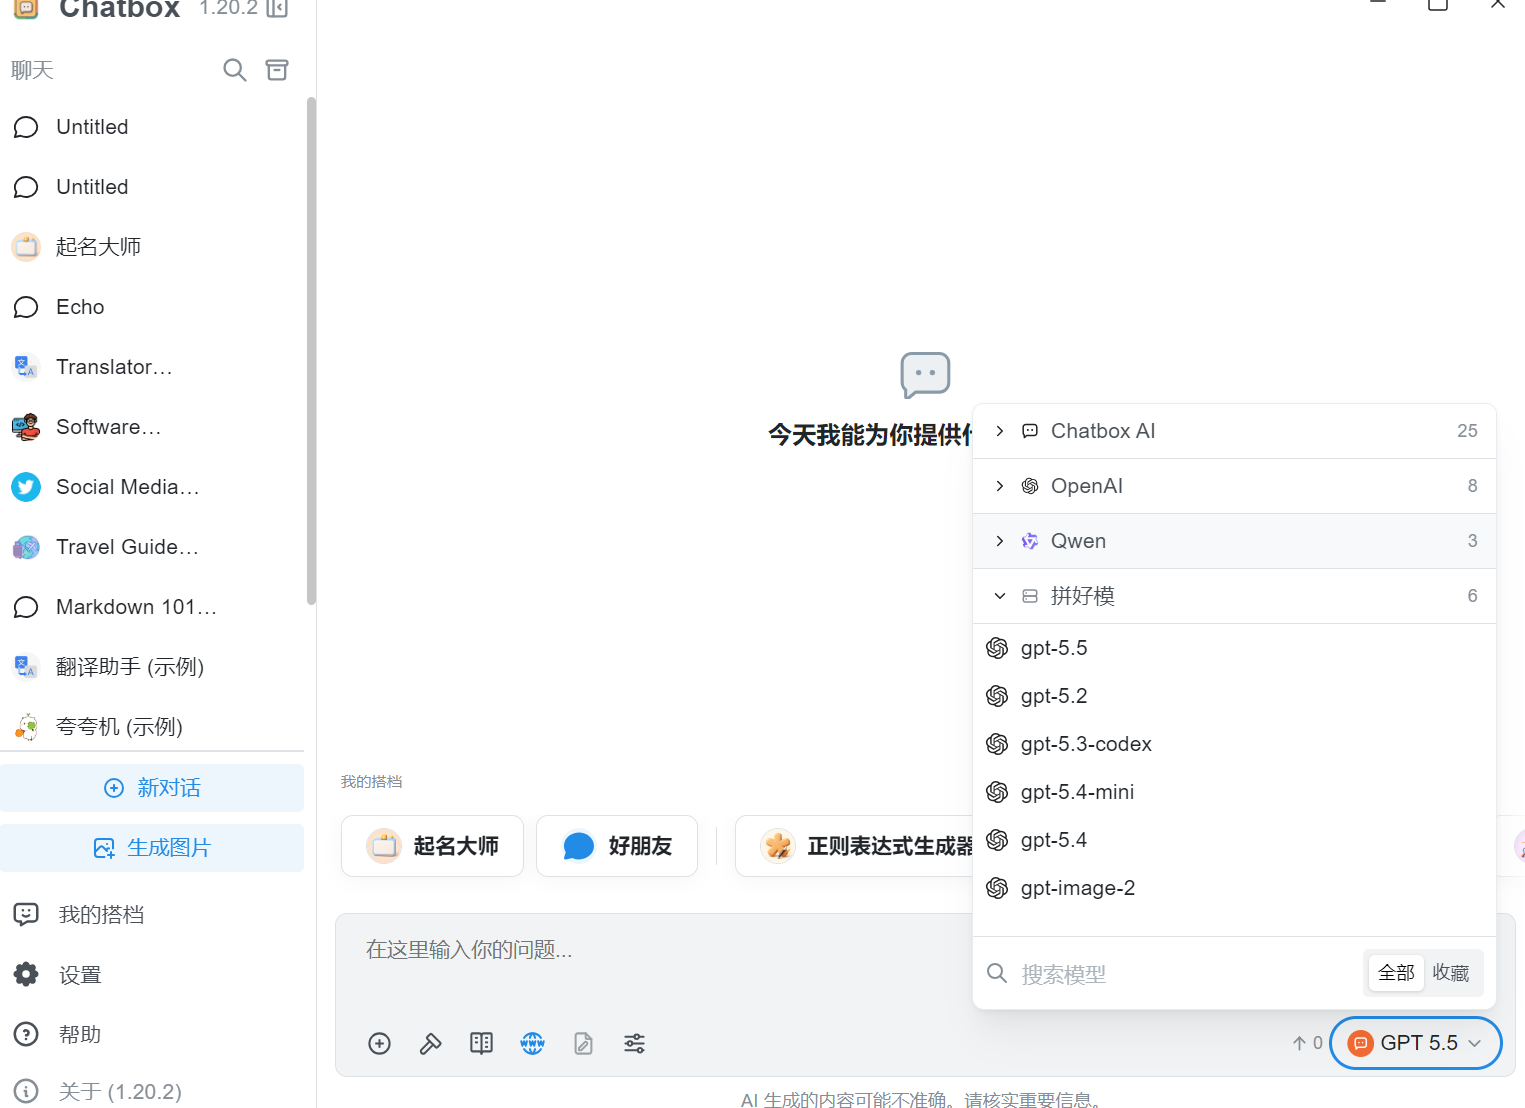Switch to the 收藏 filter tab
1525x1108 pixels.
coord(1450,973)
